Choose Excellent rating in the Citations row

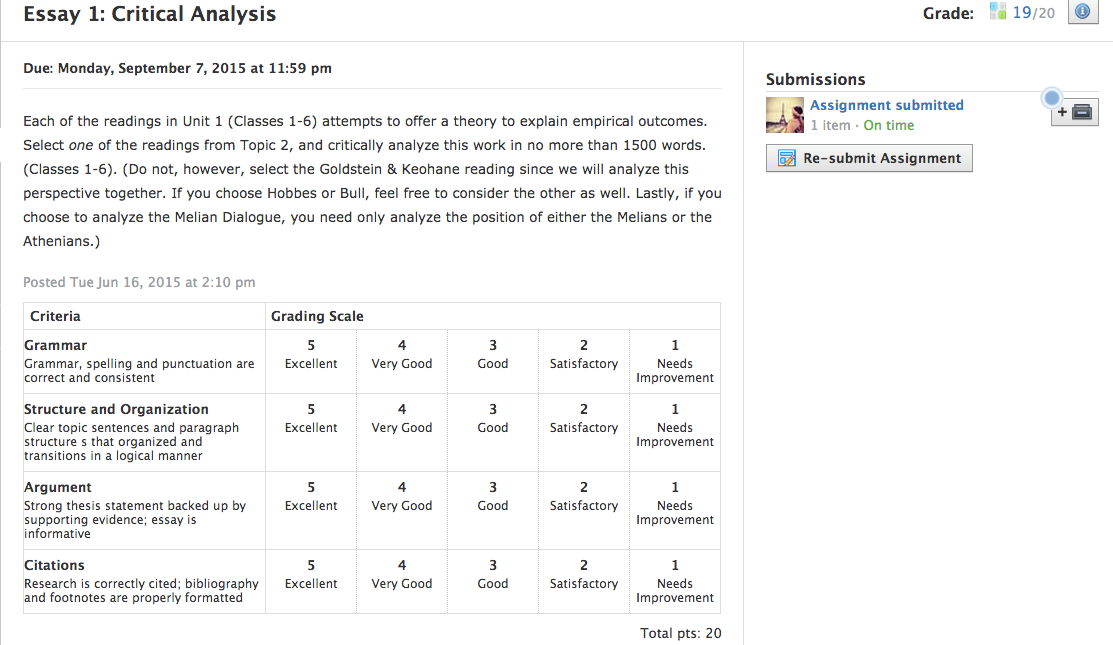coord(311,574)
